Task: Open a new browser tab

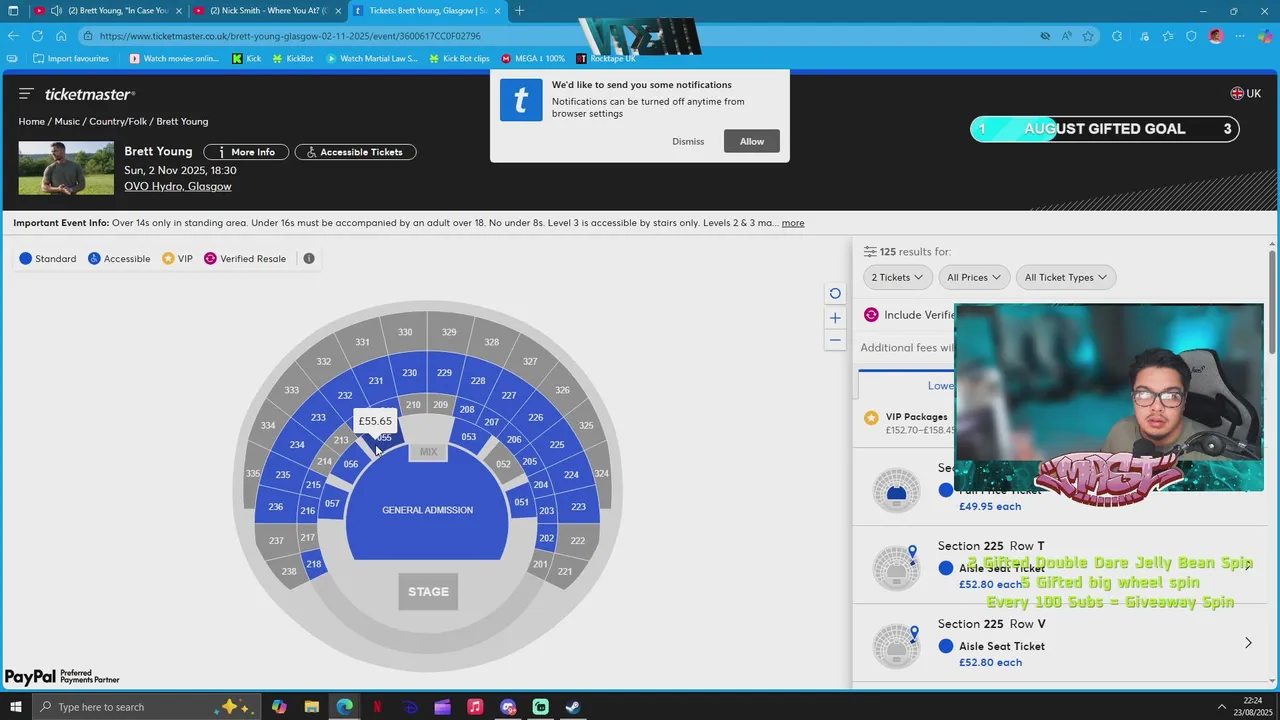Action: coord(519,10)
